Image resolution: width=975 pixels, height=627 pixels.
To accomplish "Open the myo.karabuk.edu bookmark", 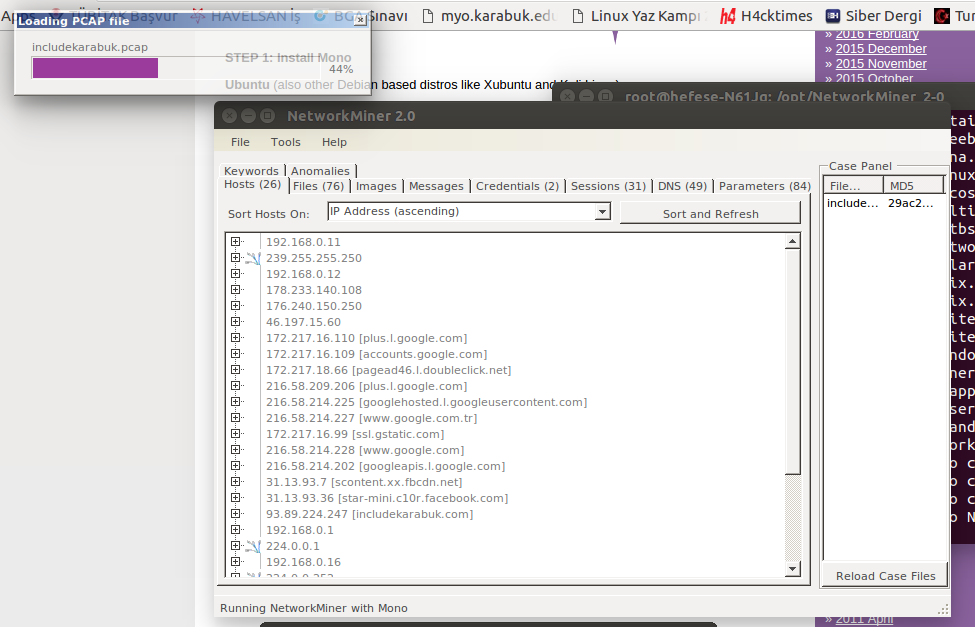I will click(x=489, y=16).
